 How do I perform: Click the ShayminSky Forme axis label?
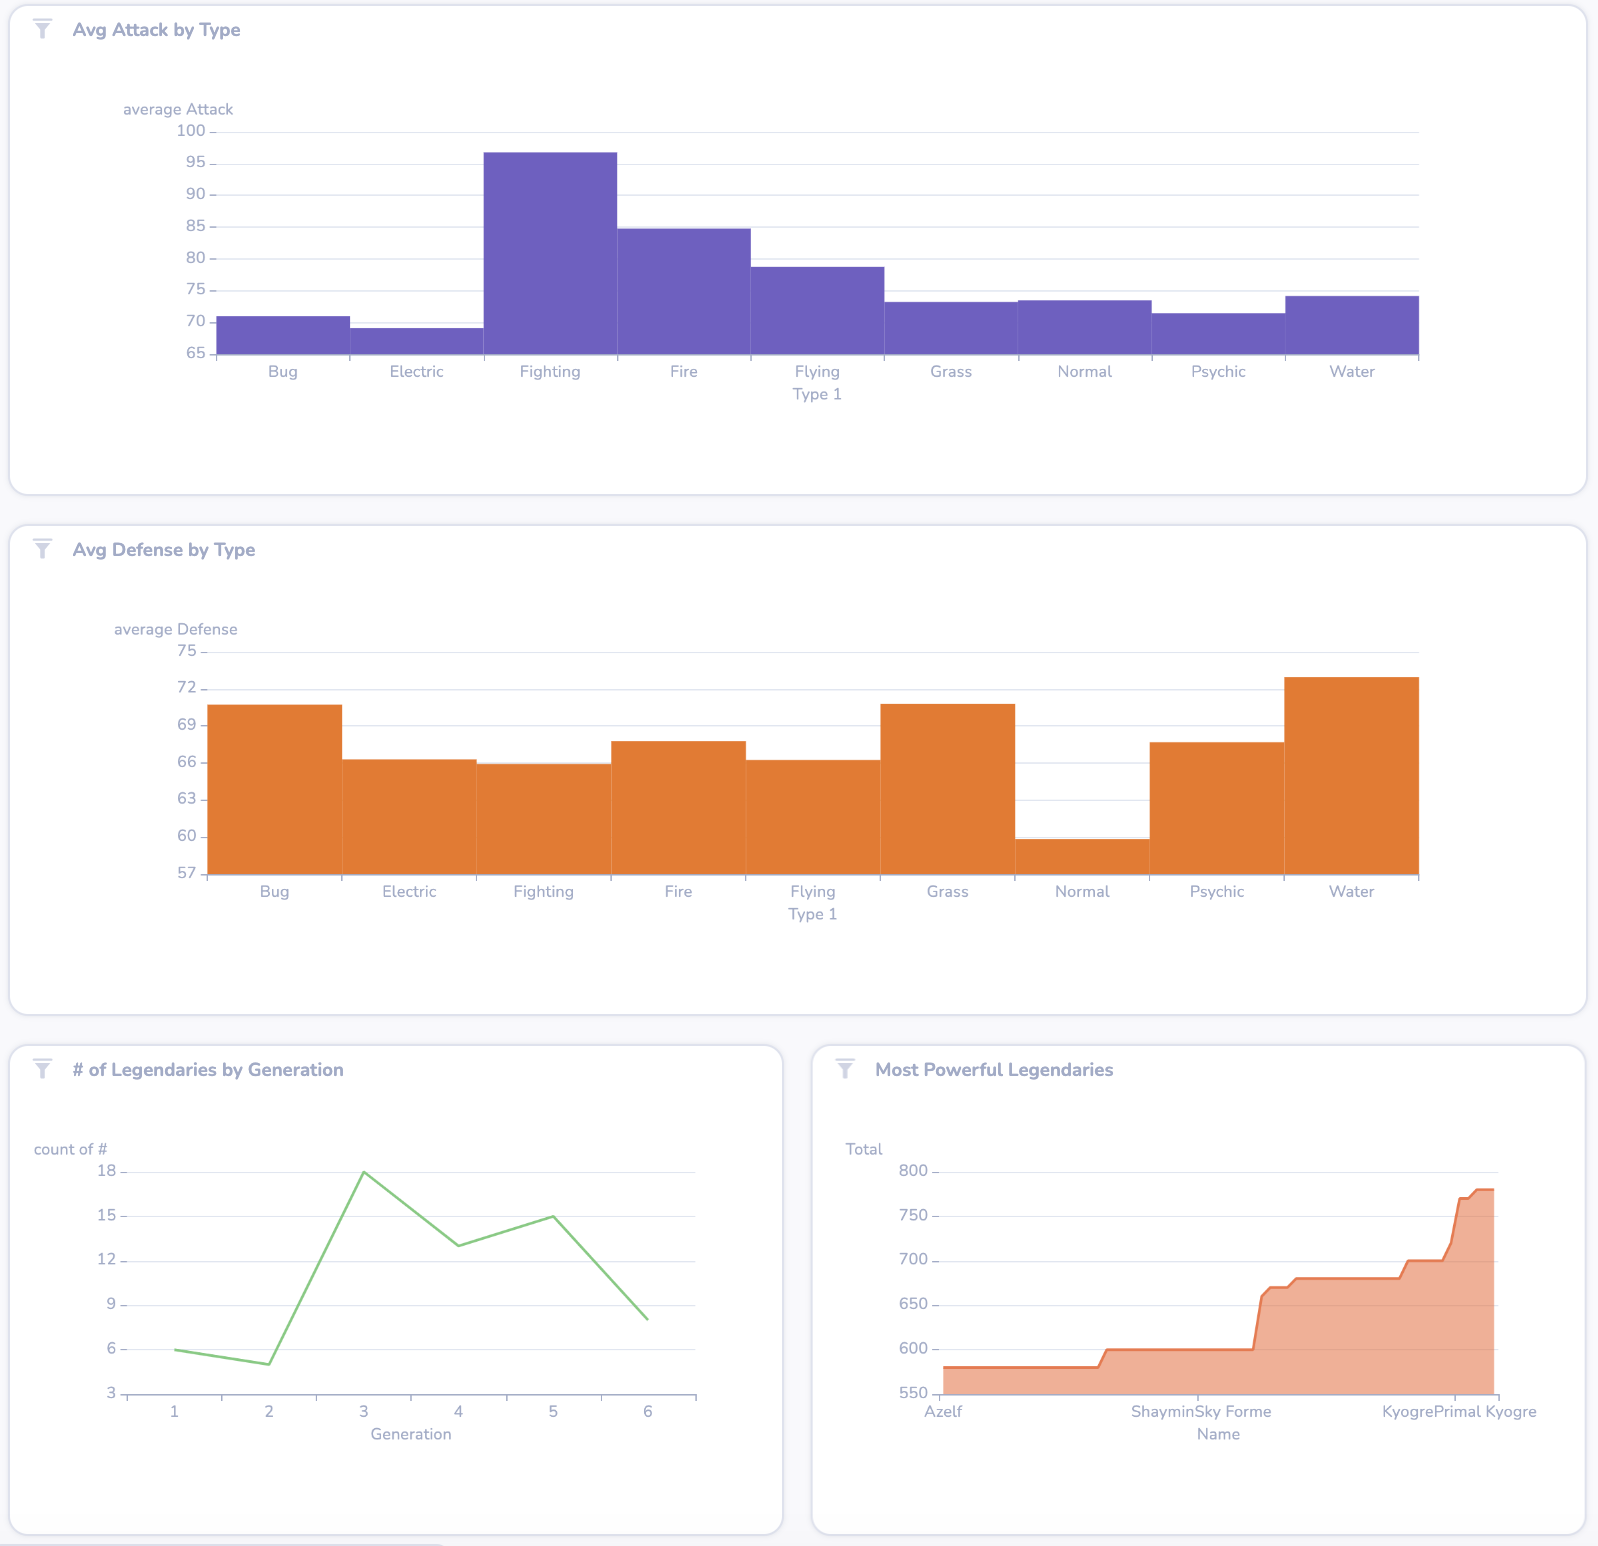point(1201,1412)
